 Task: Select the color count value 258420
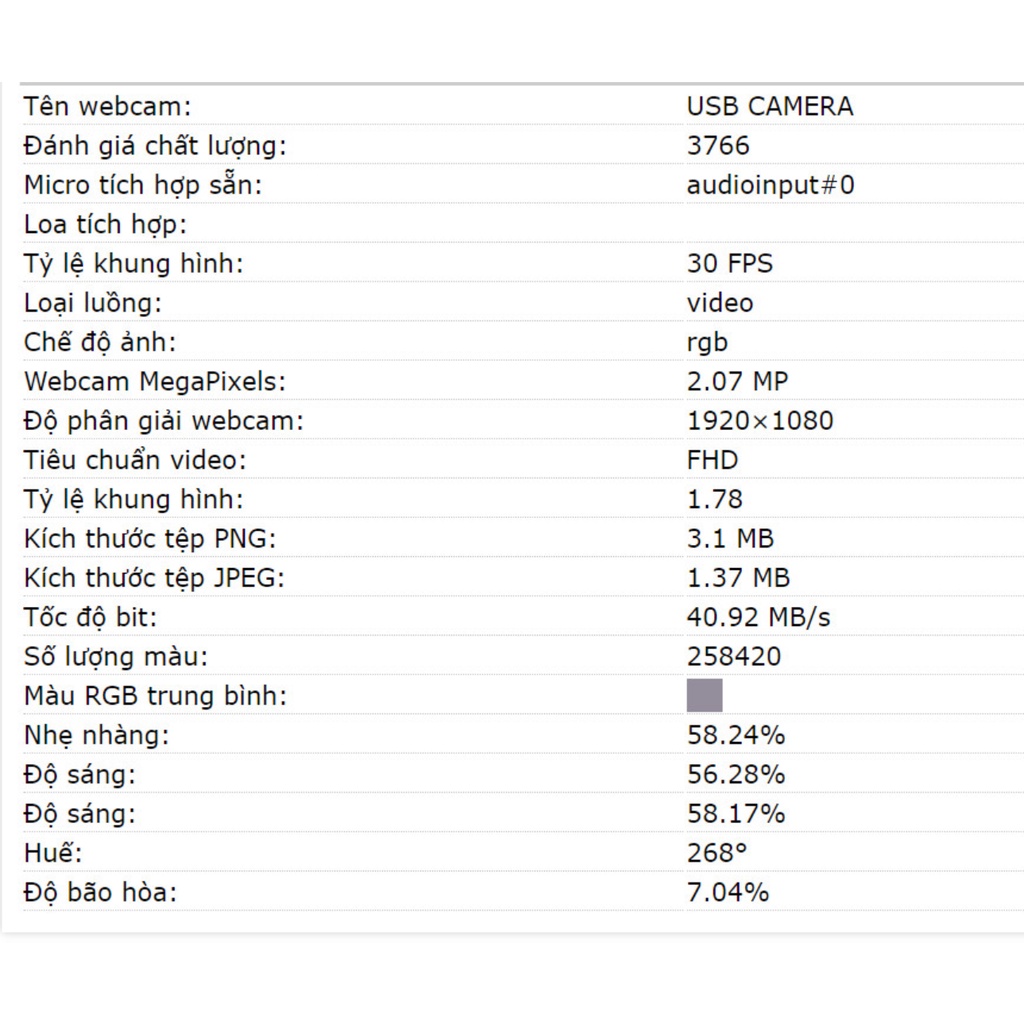[x=734, y=657]
